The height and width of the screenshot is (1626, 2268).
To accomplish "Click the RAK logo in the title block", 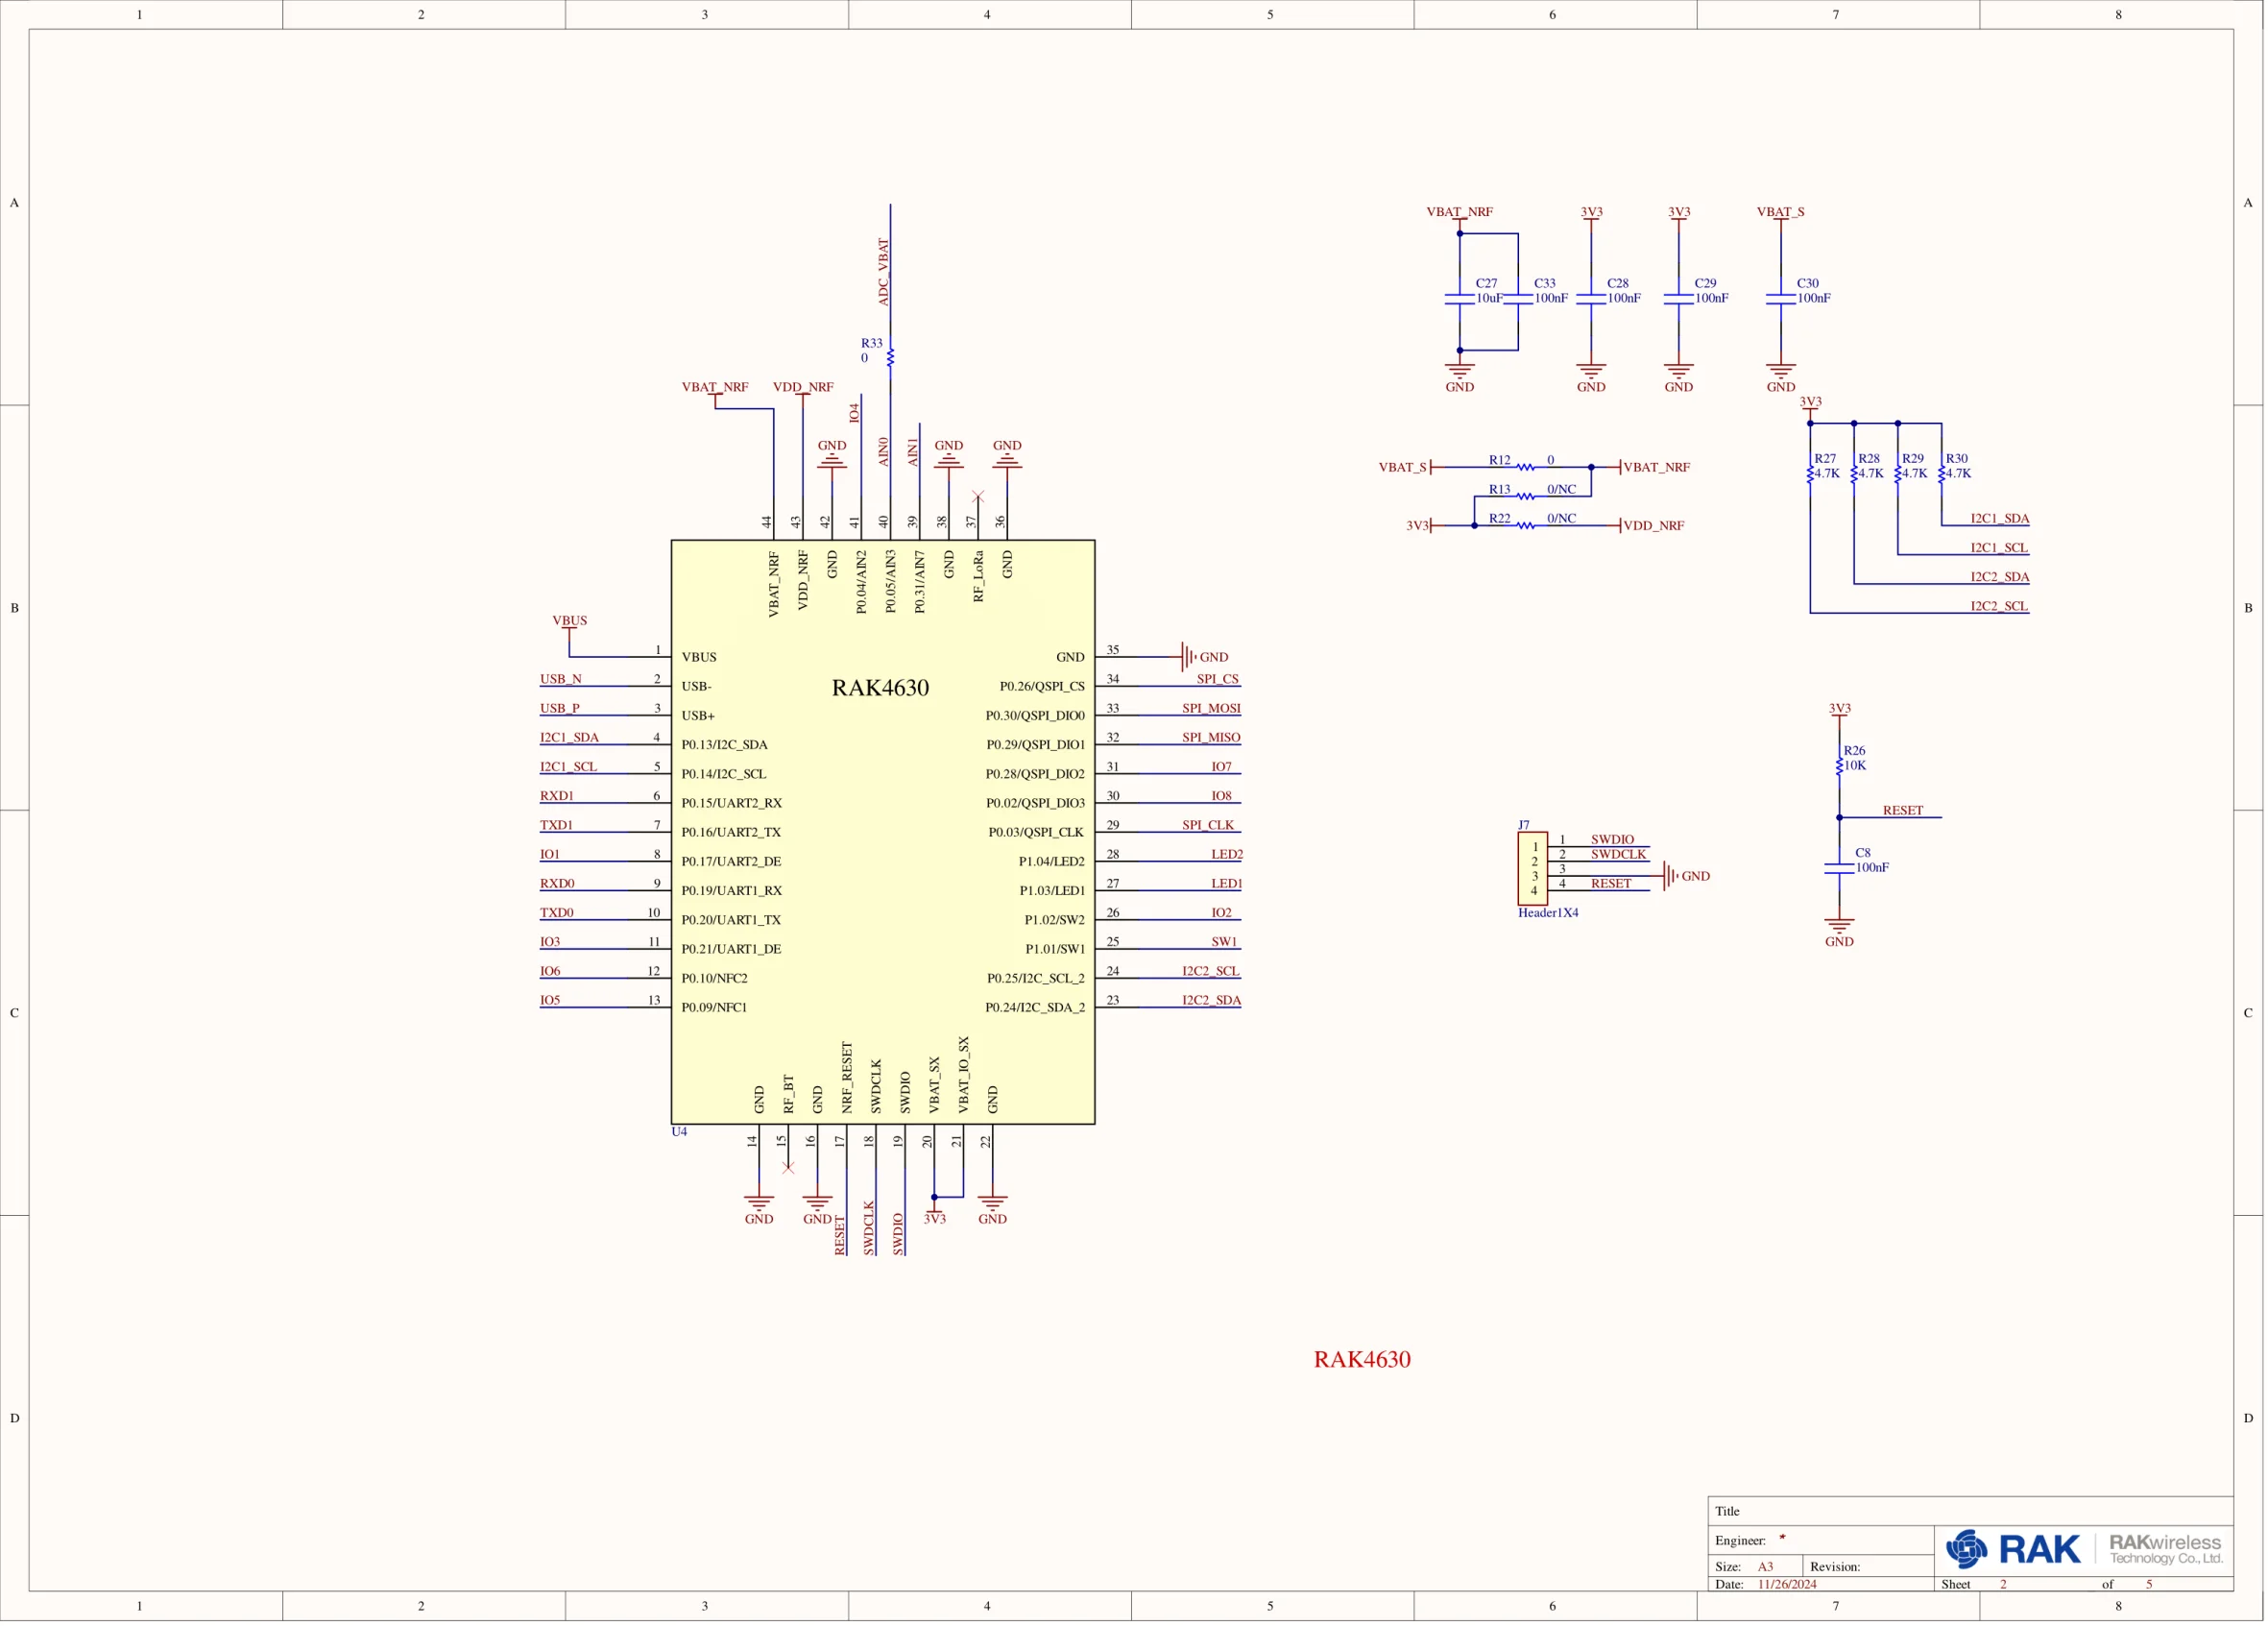I will [2012, 1548].
